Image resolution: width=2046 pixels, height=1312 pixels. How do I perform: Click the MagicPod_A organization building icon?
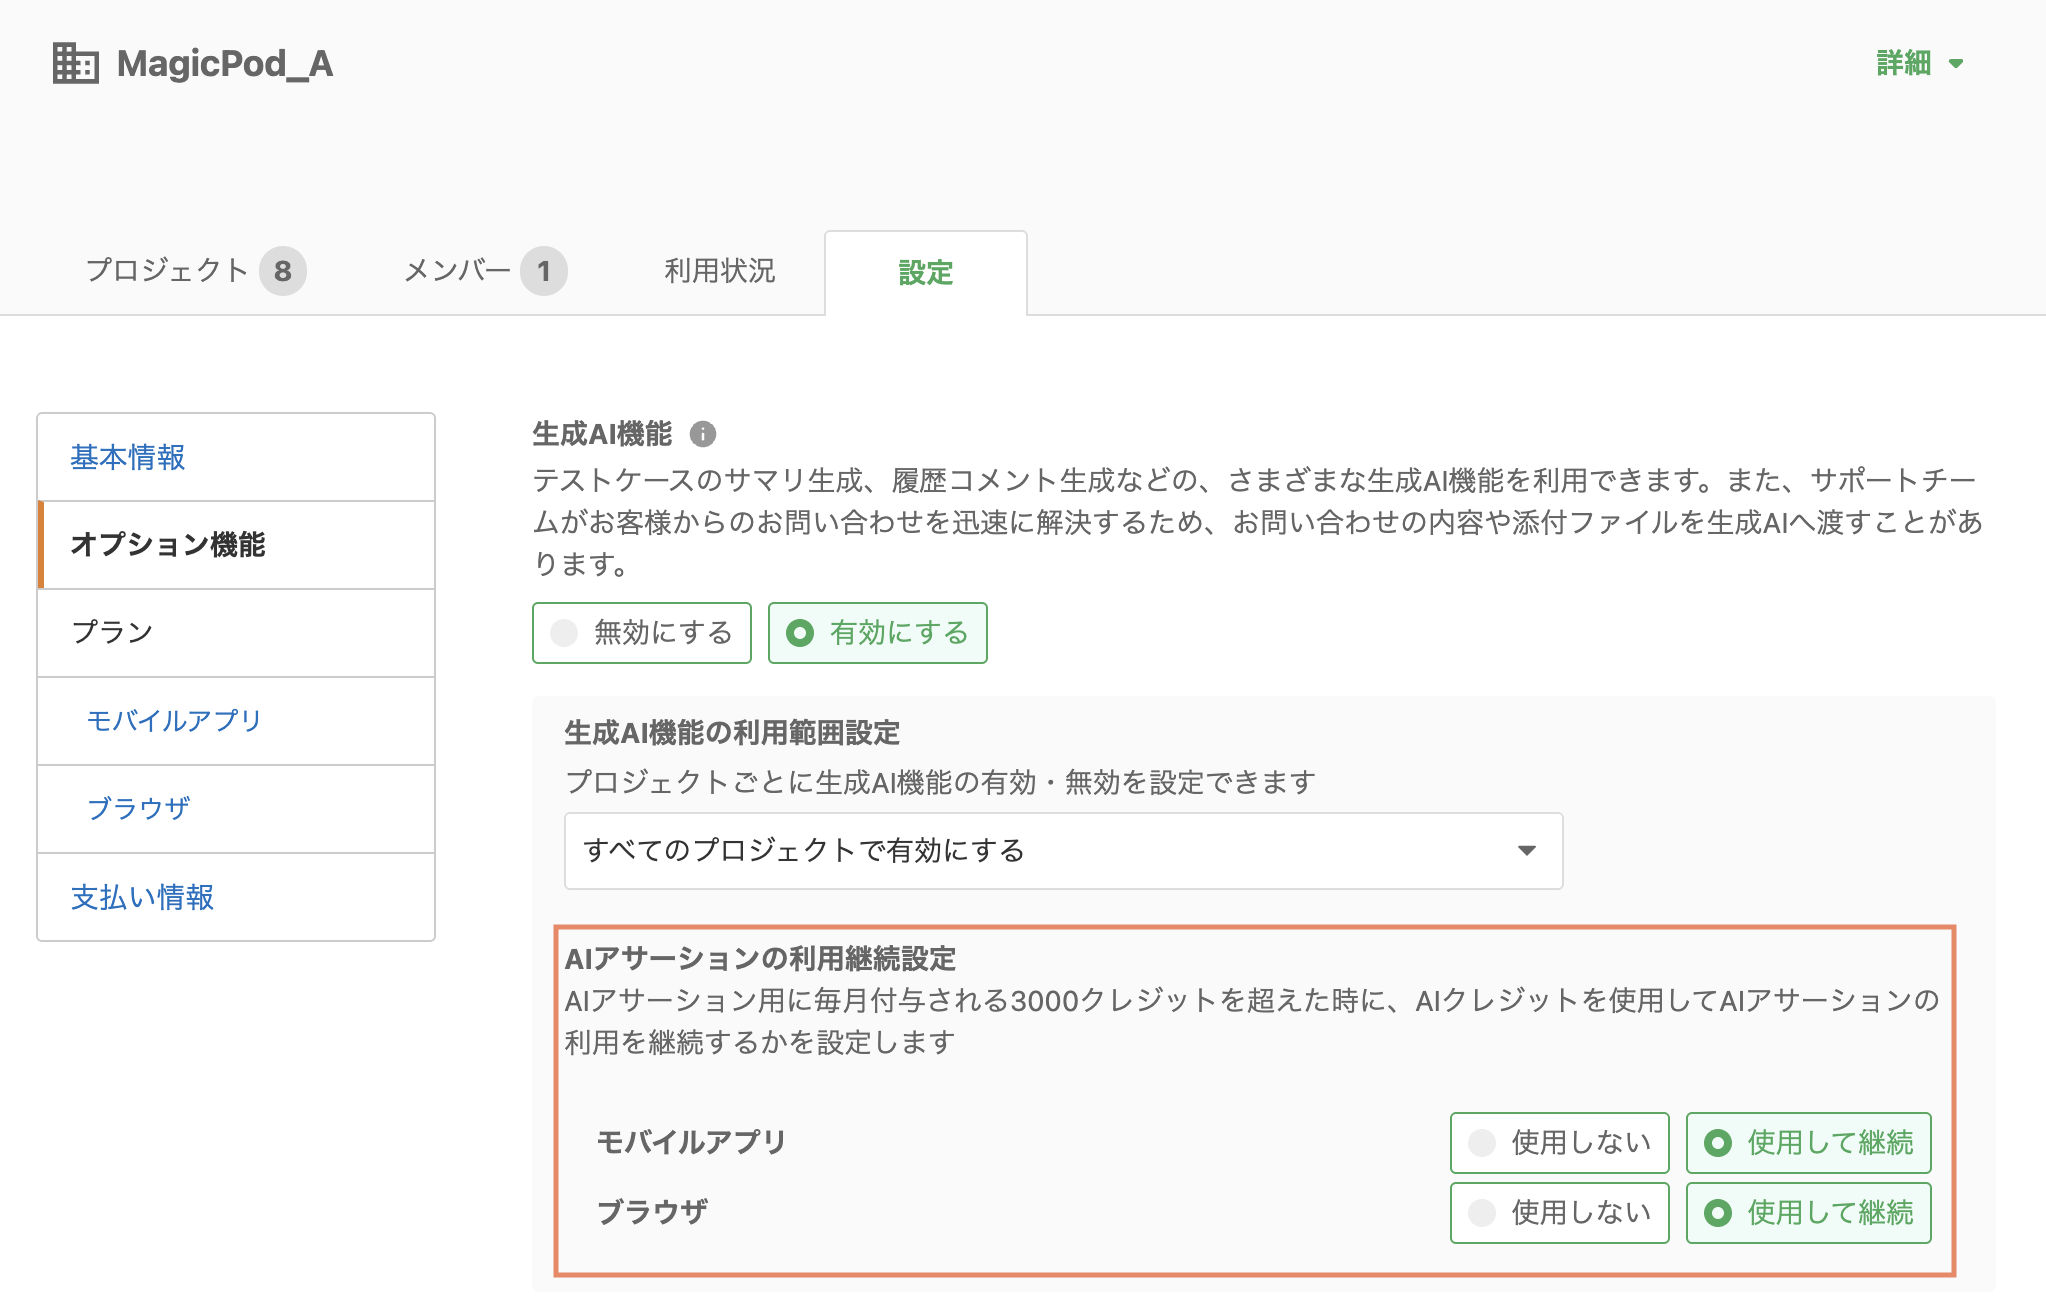[x=76, y=64]
